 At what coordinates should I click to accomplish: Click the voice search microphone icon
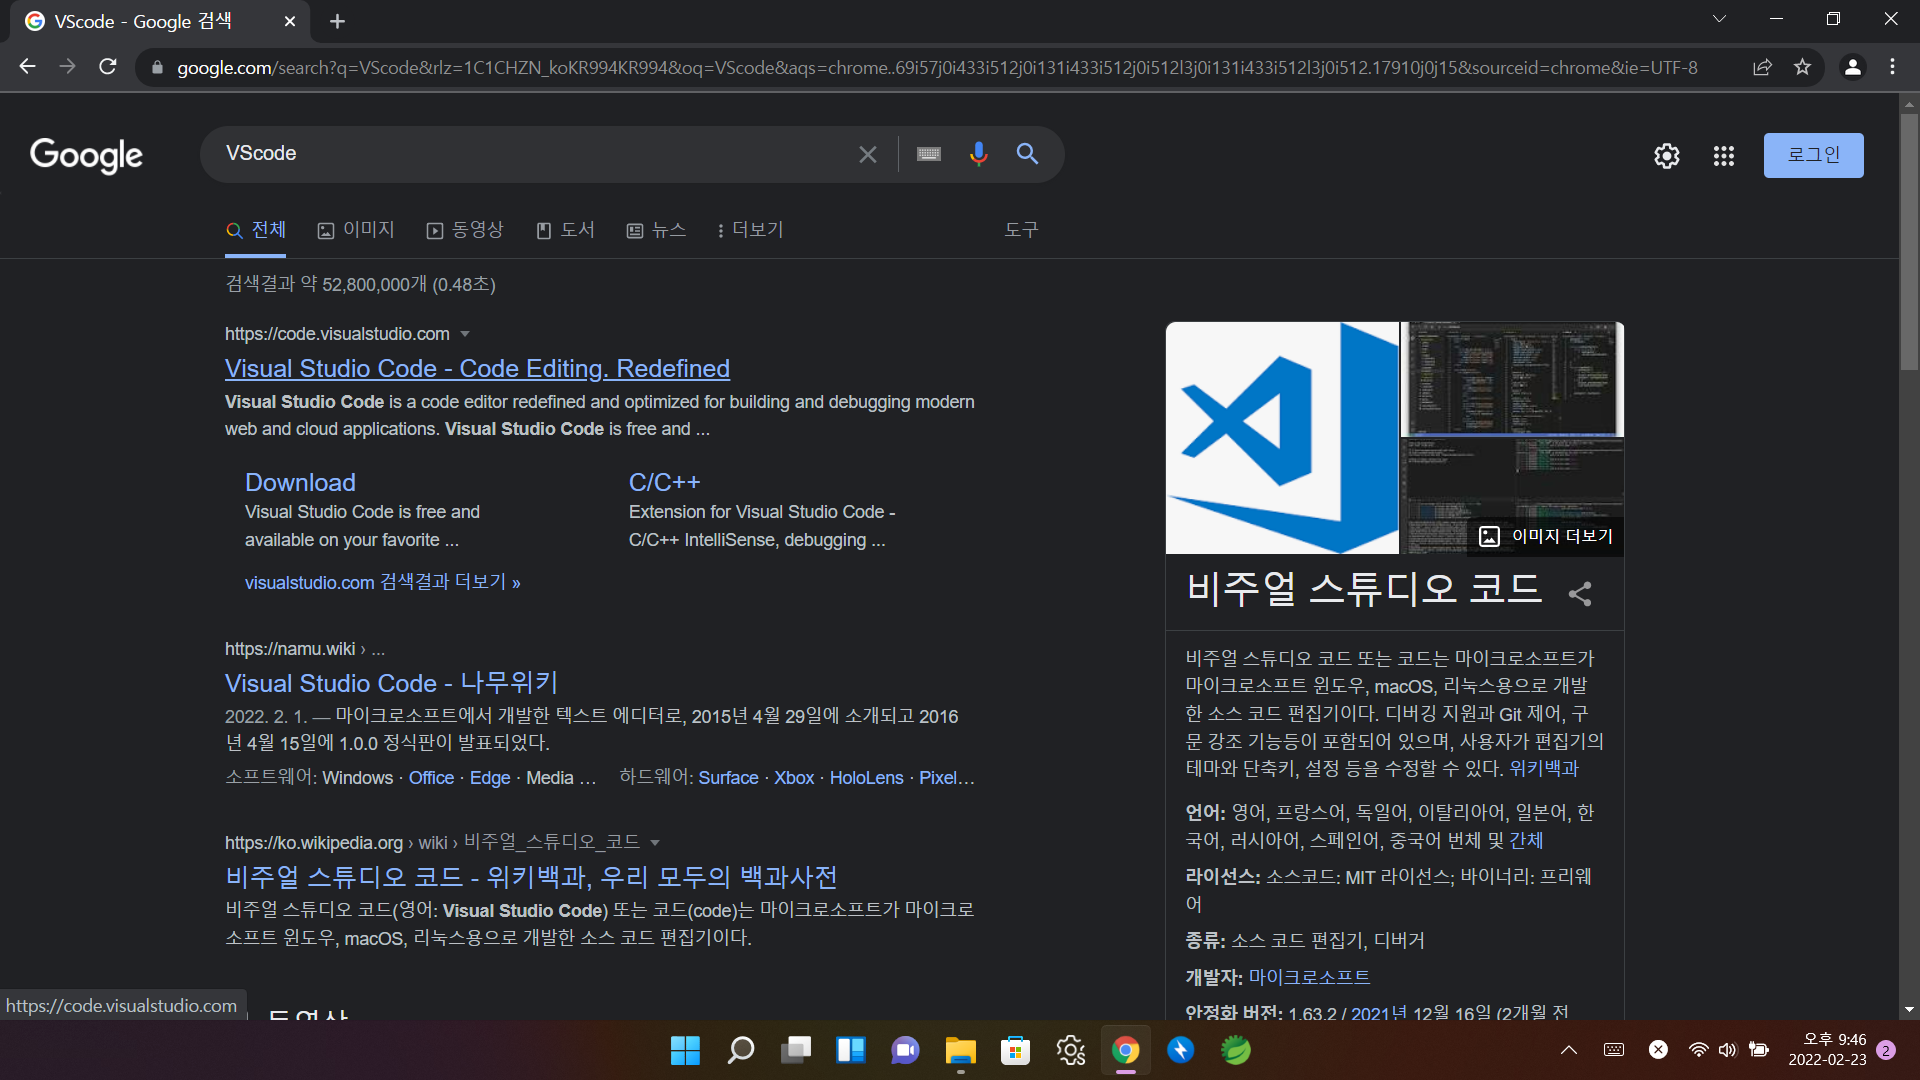[978, 154]
